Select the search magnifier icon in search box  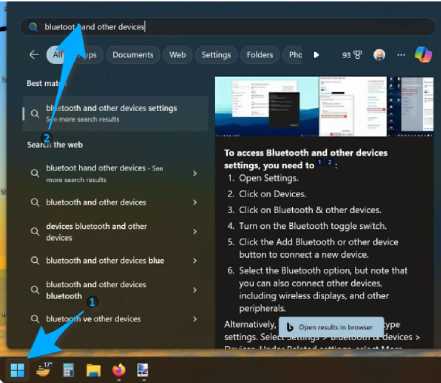point(33,27)
